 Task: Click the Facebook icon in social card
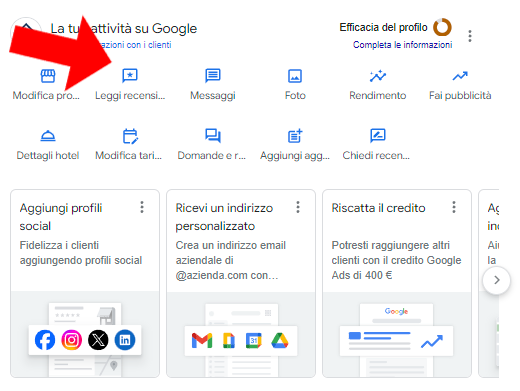tap(45, 340)
